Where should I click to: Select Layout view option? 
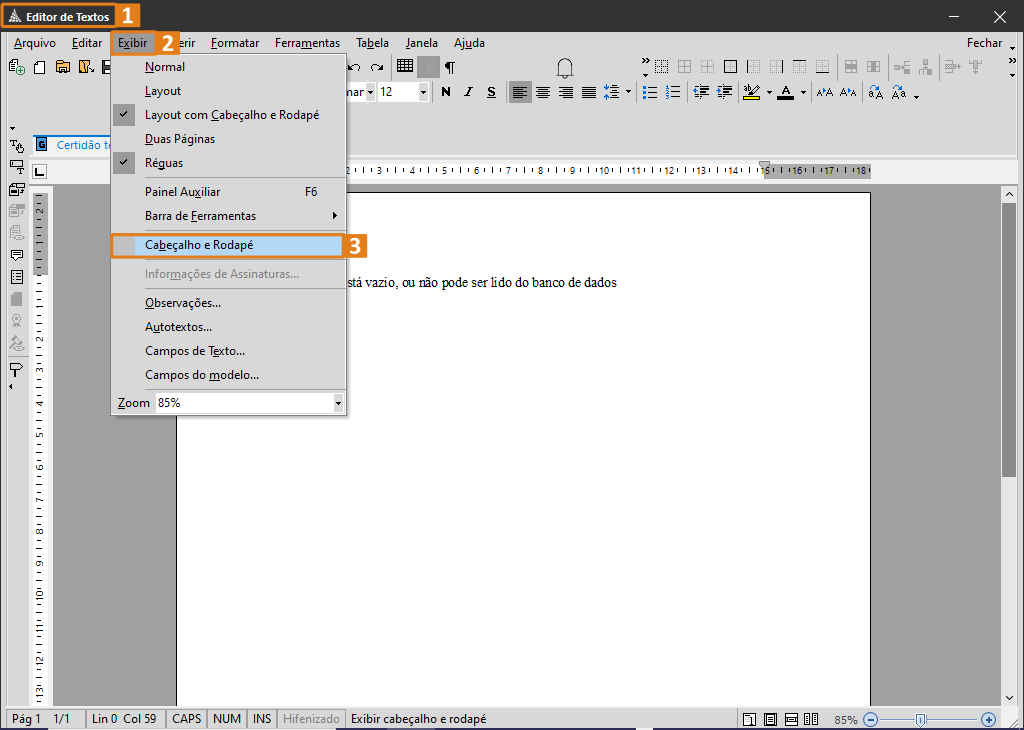point(229,91)
